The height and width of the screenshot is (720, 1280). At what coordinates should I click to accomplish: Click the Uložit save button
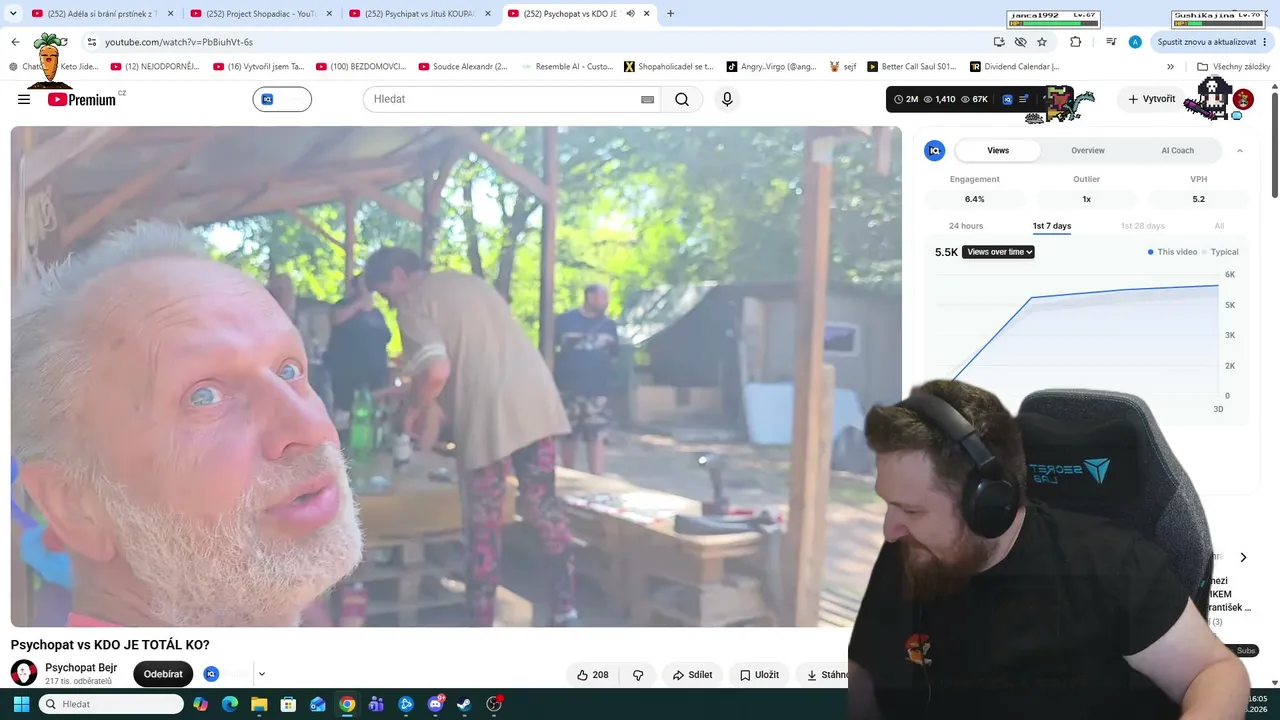tap(759, 675)
